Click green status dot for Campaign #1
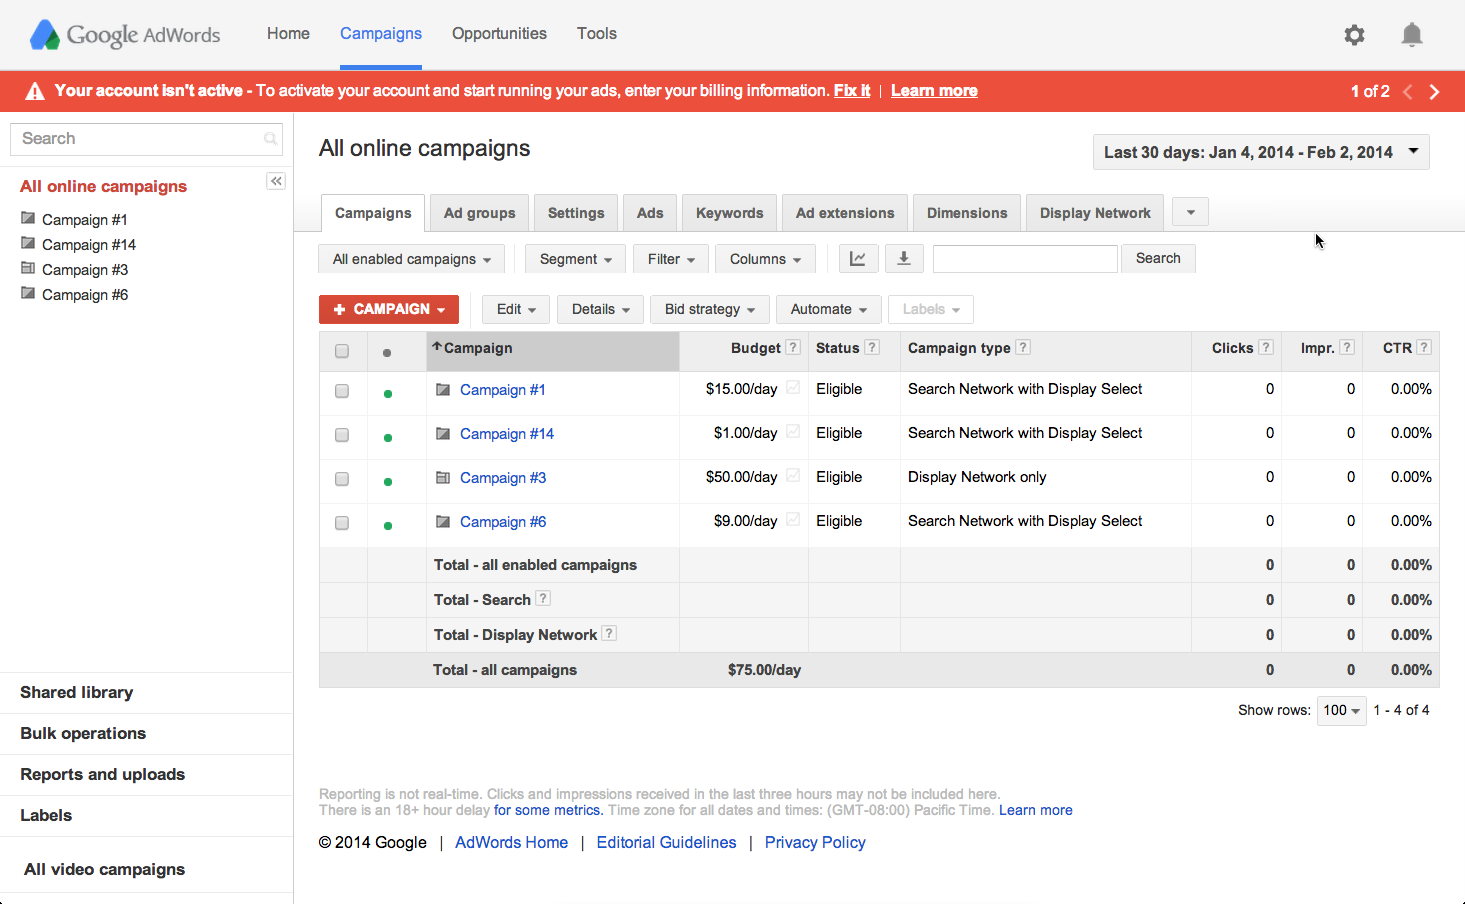 (388, 393)
